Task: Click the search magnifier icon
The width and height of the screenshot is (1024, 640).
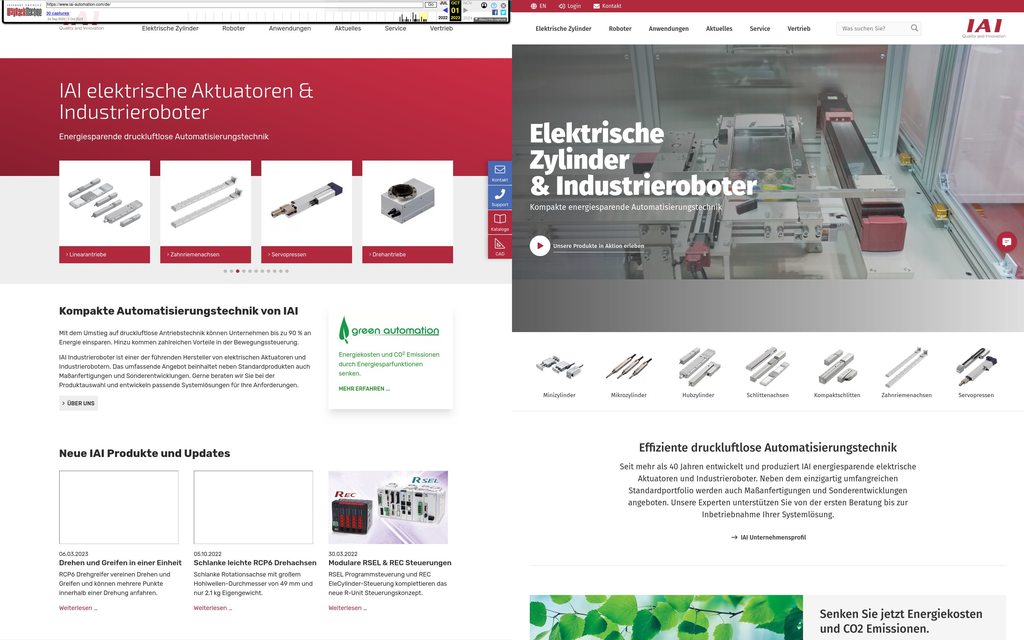Action: tap(913, 28)
